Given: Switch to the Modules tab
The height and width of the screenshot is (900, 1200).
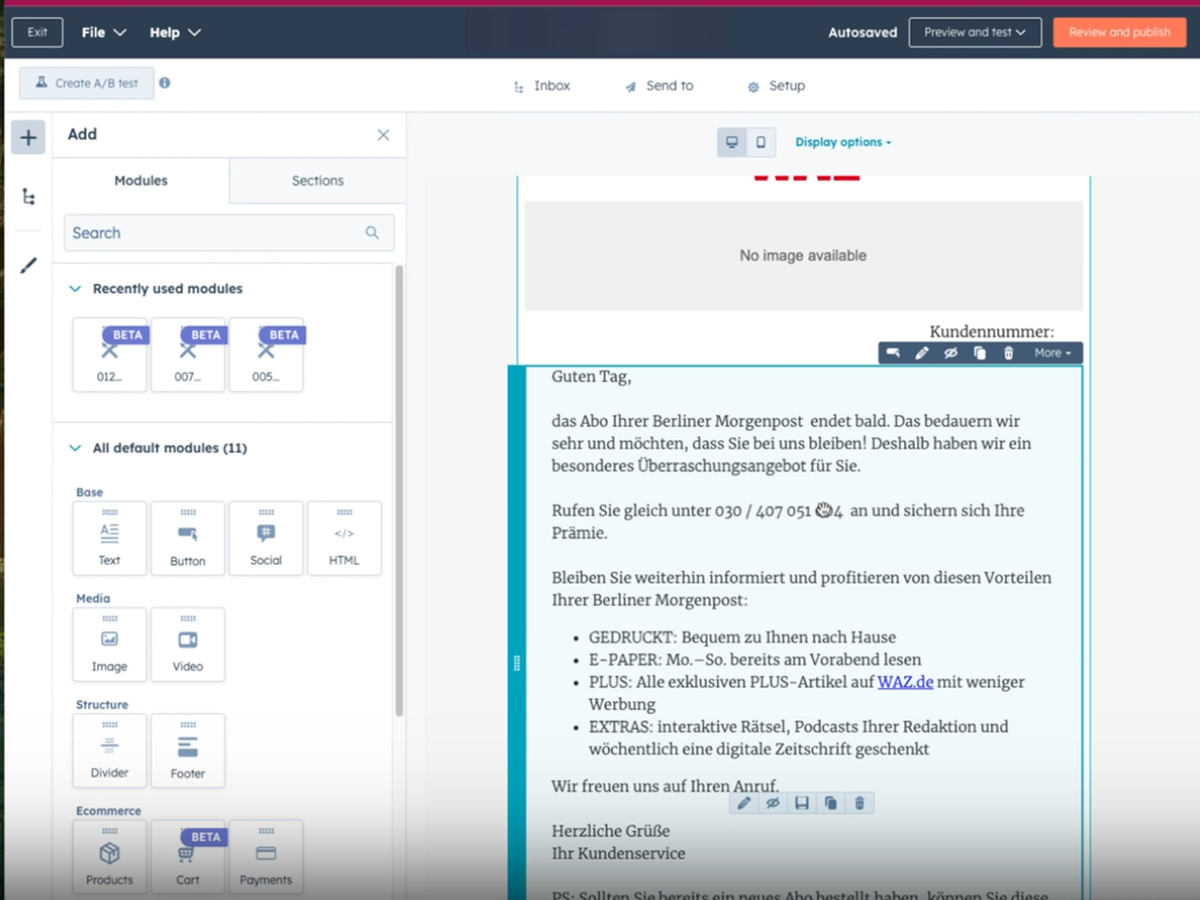Looking at the screenshot, I should coord(141,181).
